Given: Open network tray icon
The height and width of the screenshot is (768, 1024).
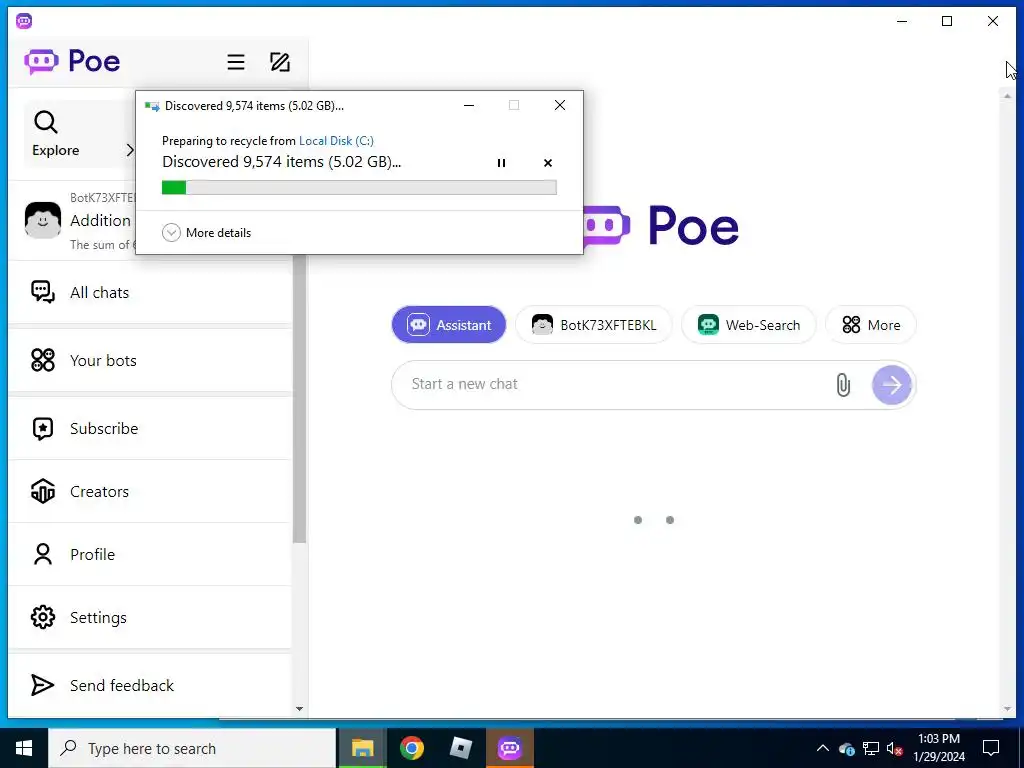Looking at the screenshot, I should 871,748.
